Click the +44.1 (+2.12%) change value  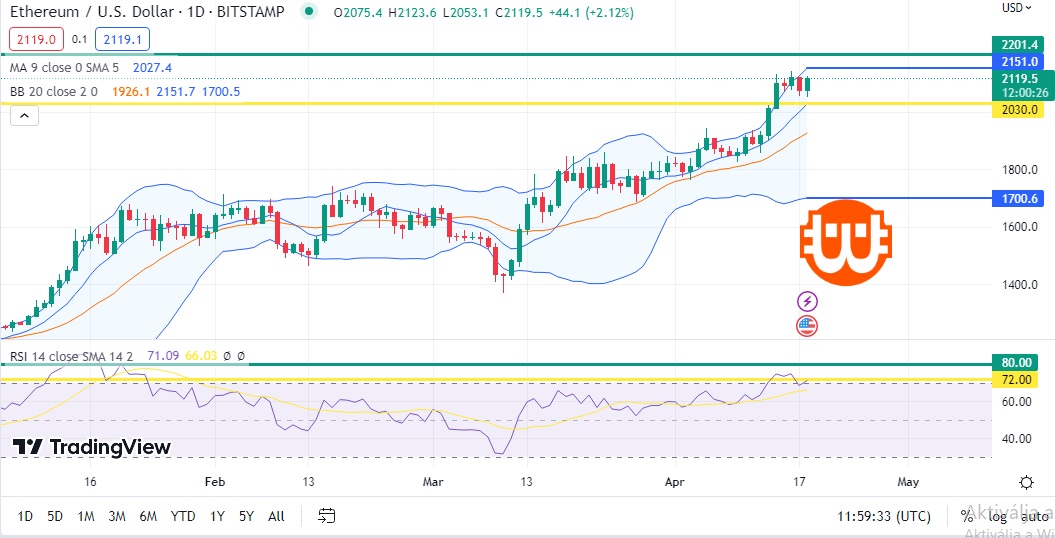tap(589, 13)
